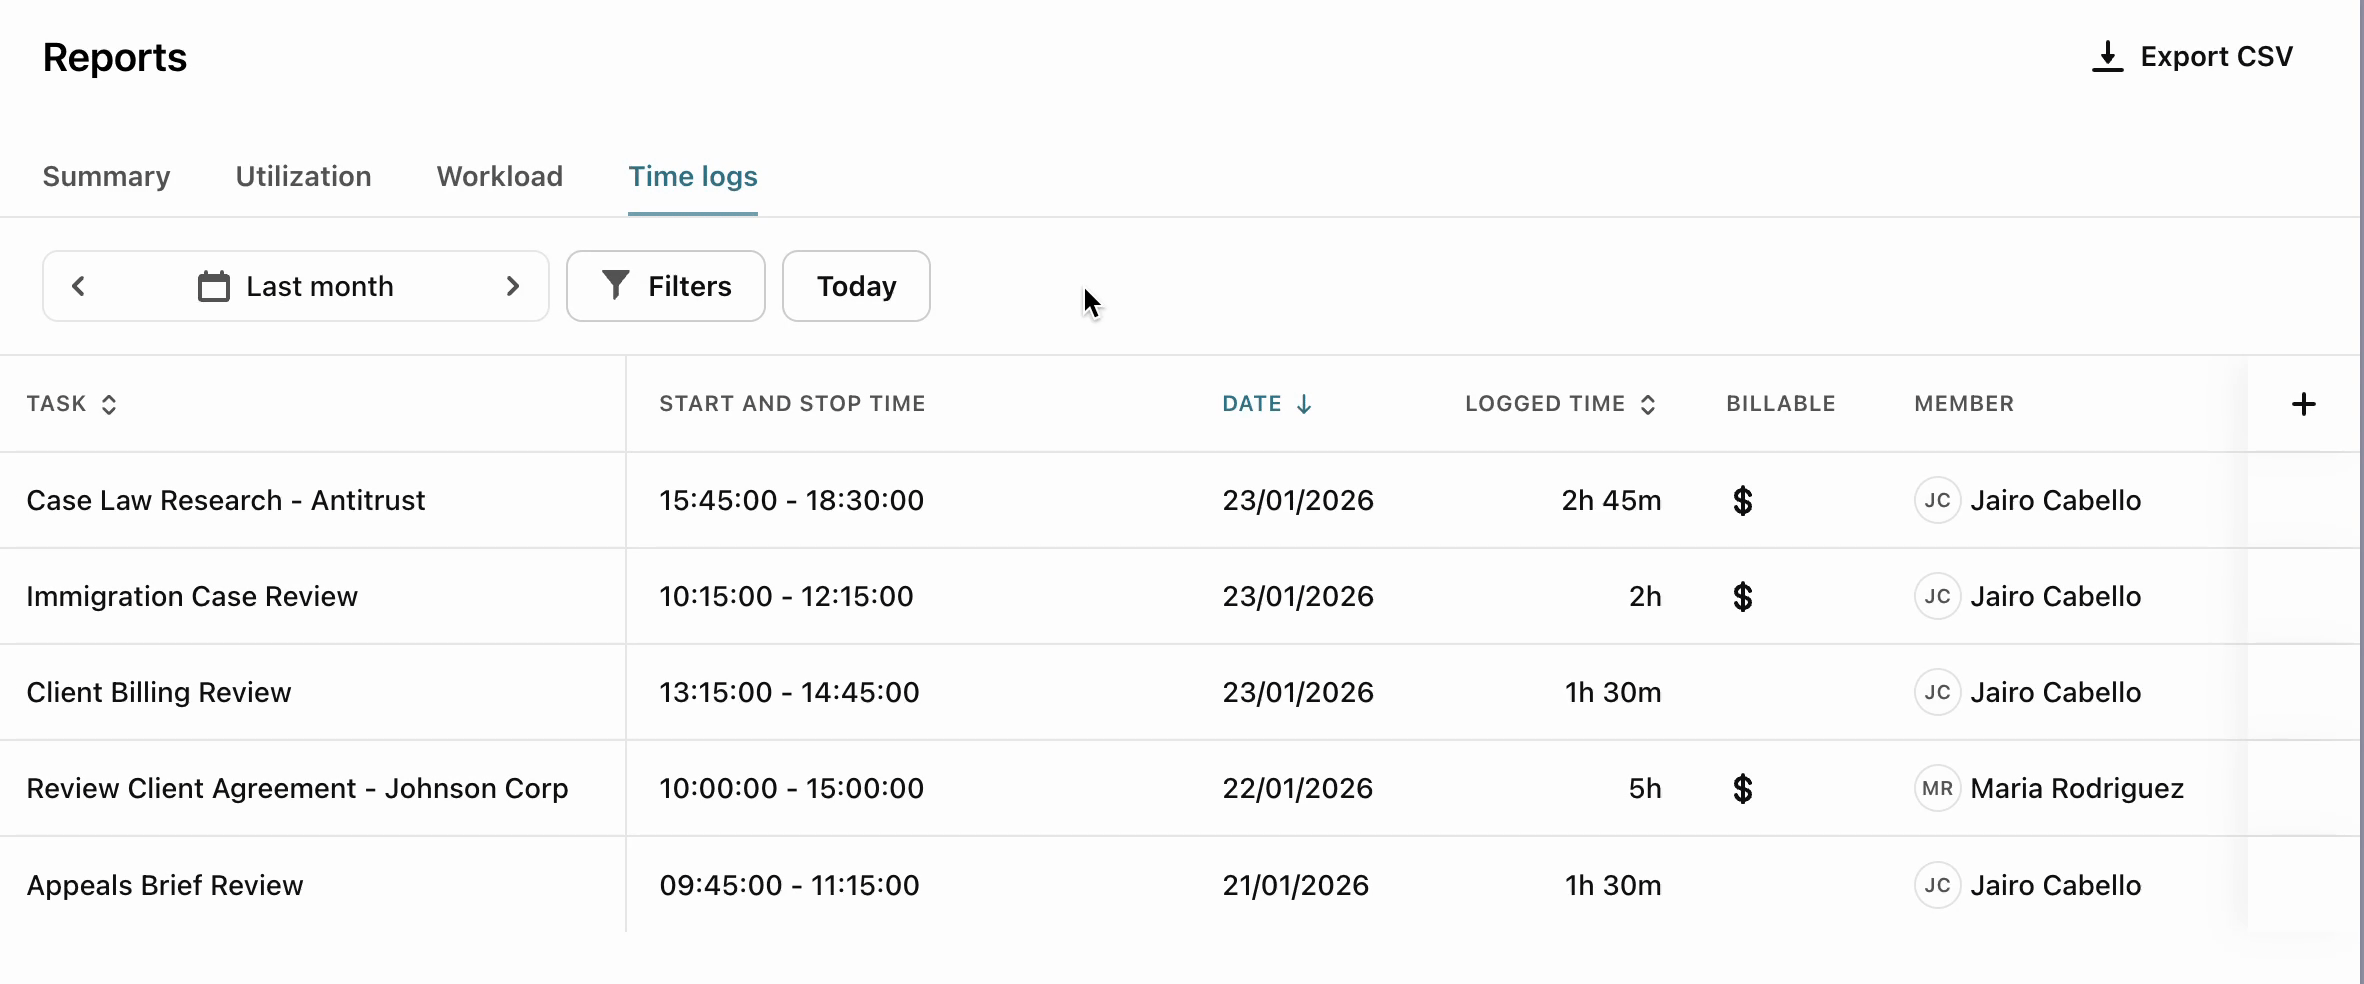Screen dimensions: 2364x984
Task: Click the Export CSV download icon
Action: (2107, 57)
